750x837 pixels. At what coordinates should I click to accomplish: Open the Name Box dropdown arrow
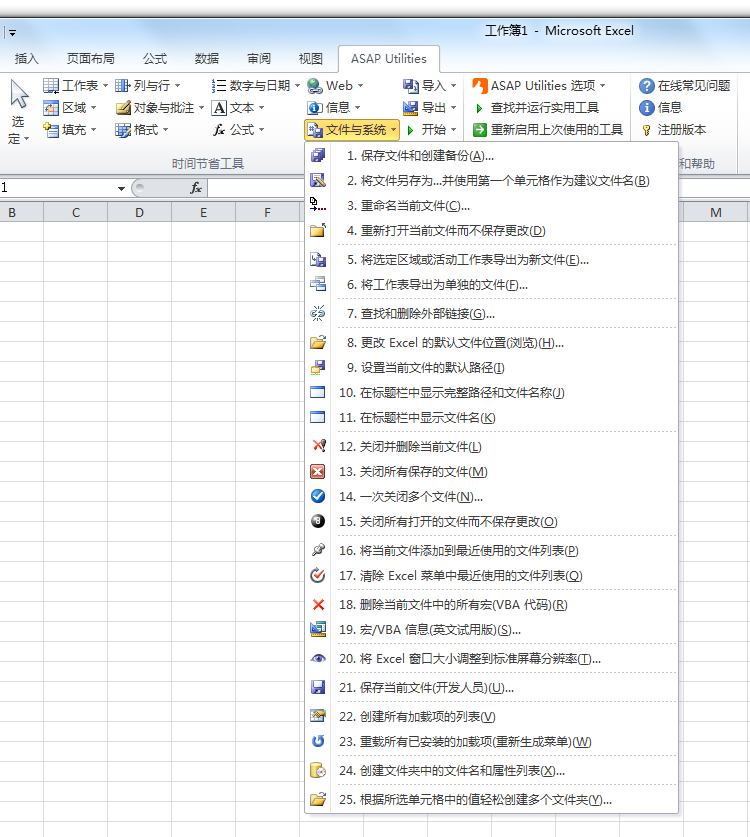[121, 188]
